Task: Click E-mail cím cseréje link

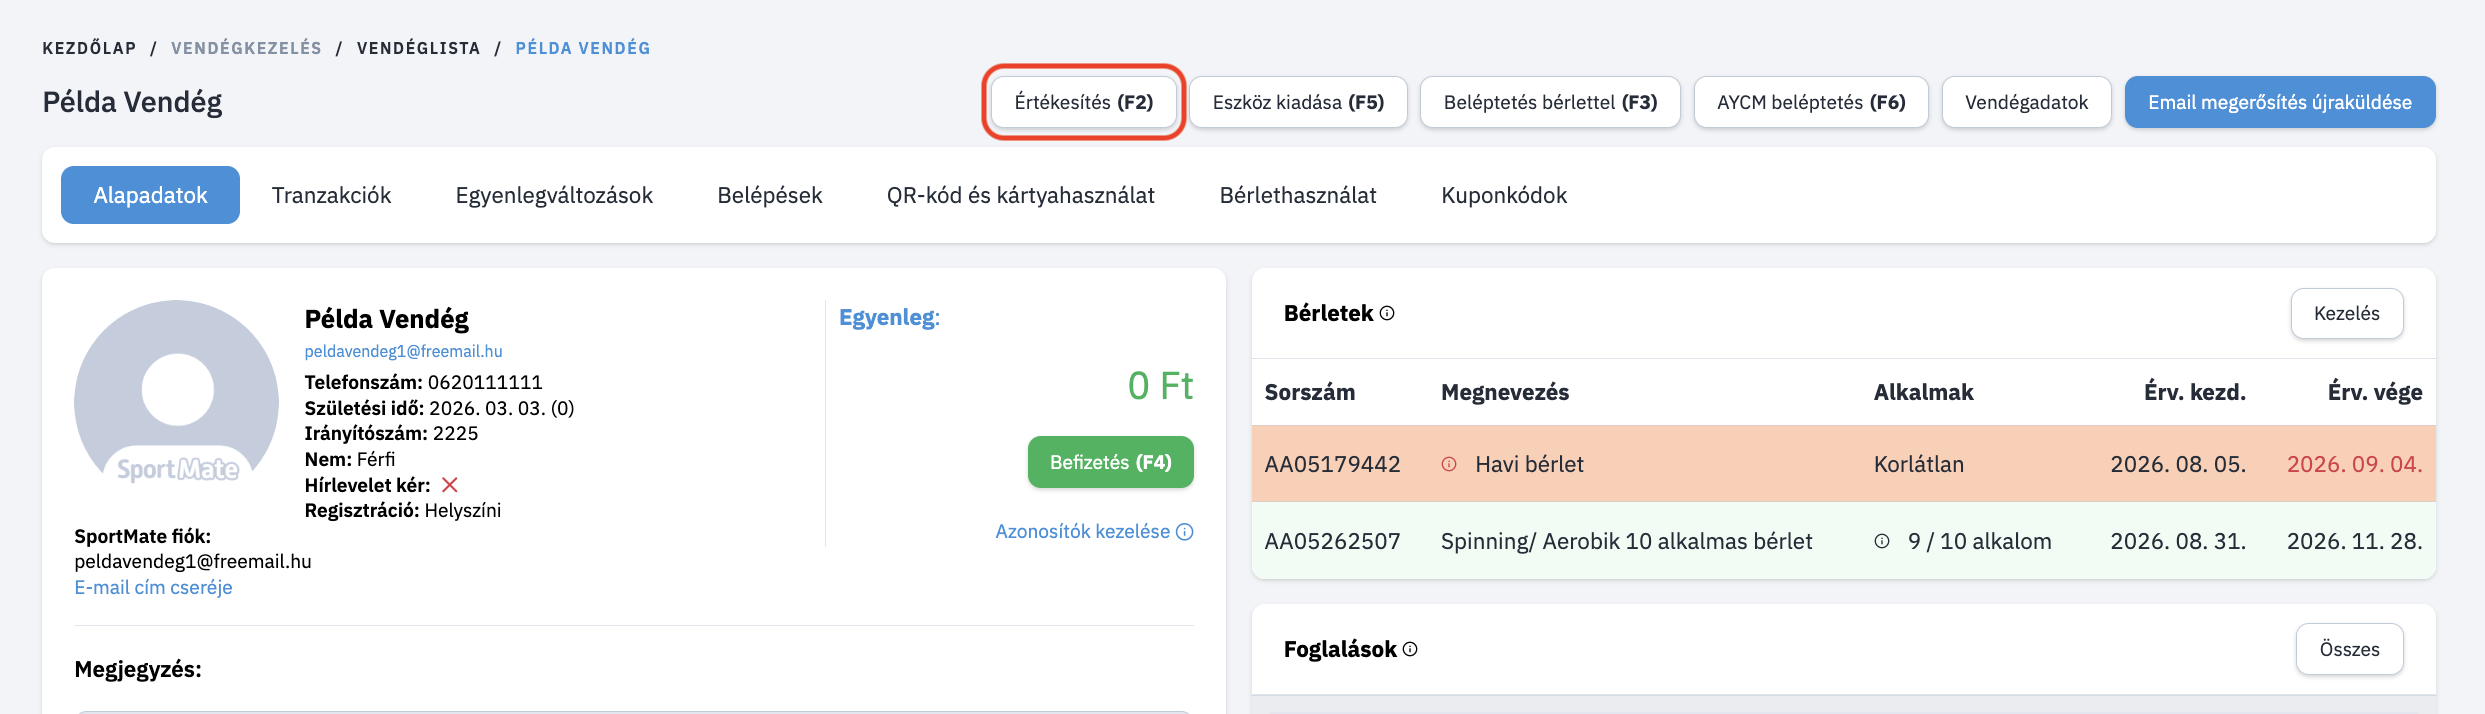Action: tap(153, 587)
